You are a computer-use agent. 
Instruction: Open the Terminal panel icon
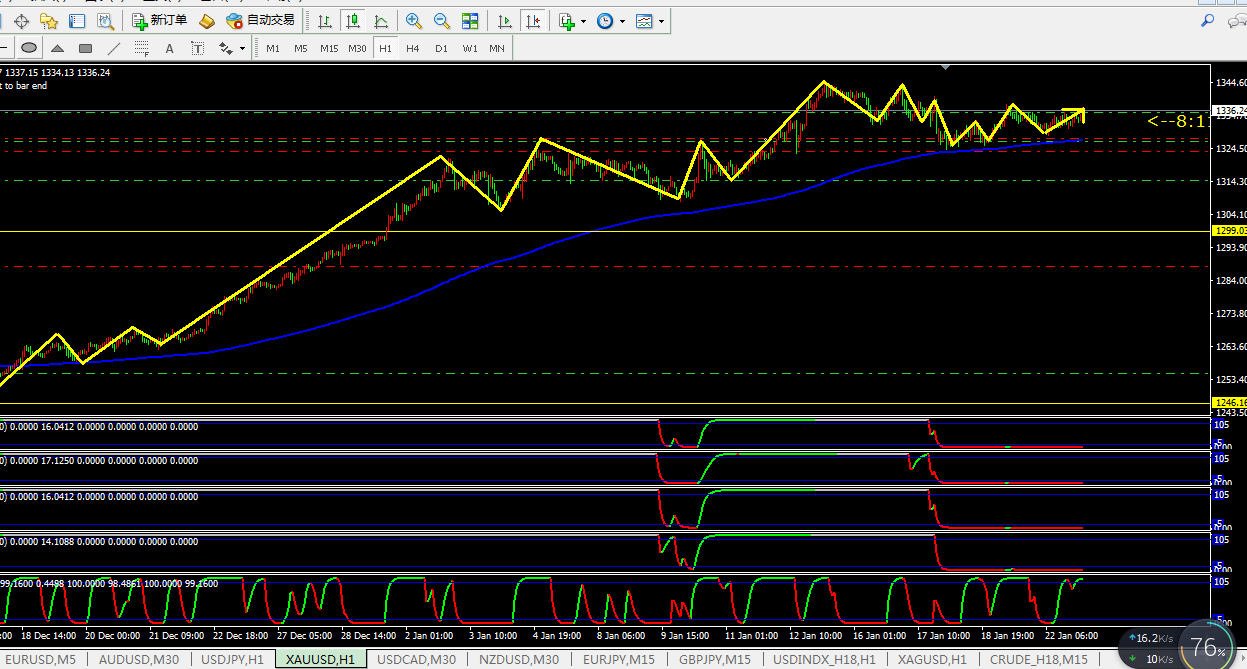coord(77,21)
